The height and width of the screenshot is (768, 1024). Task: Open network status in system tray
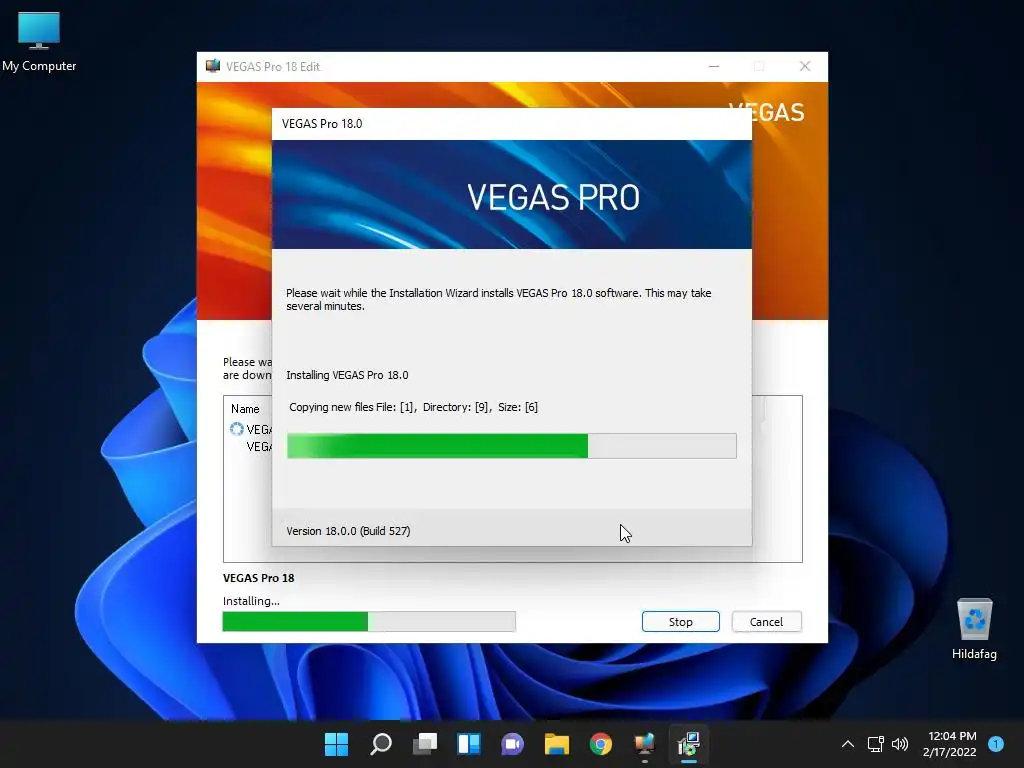[875, 744]
